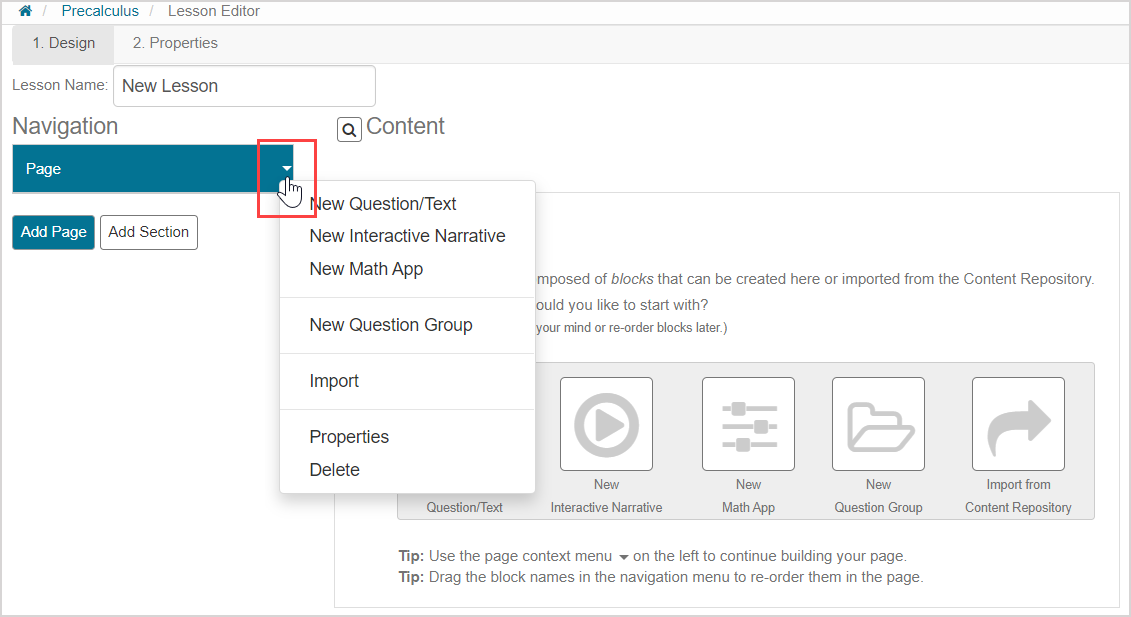Follow the Precalculus breadcrumb link

click(x=100, y=11)
